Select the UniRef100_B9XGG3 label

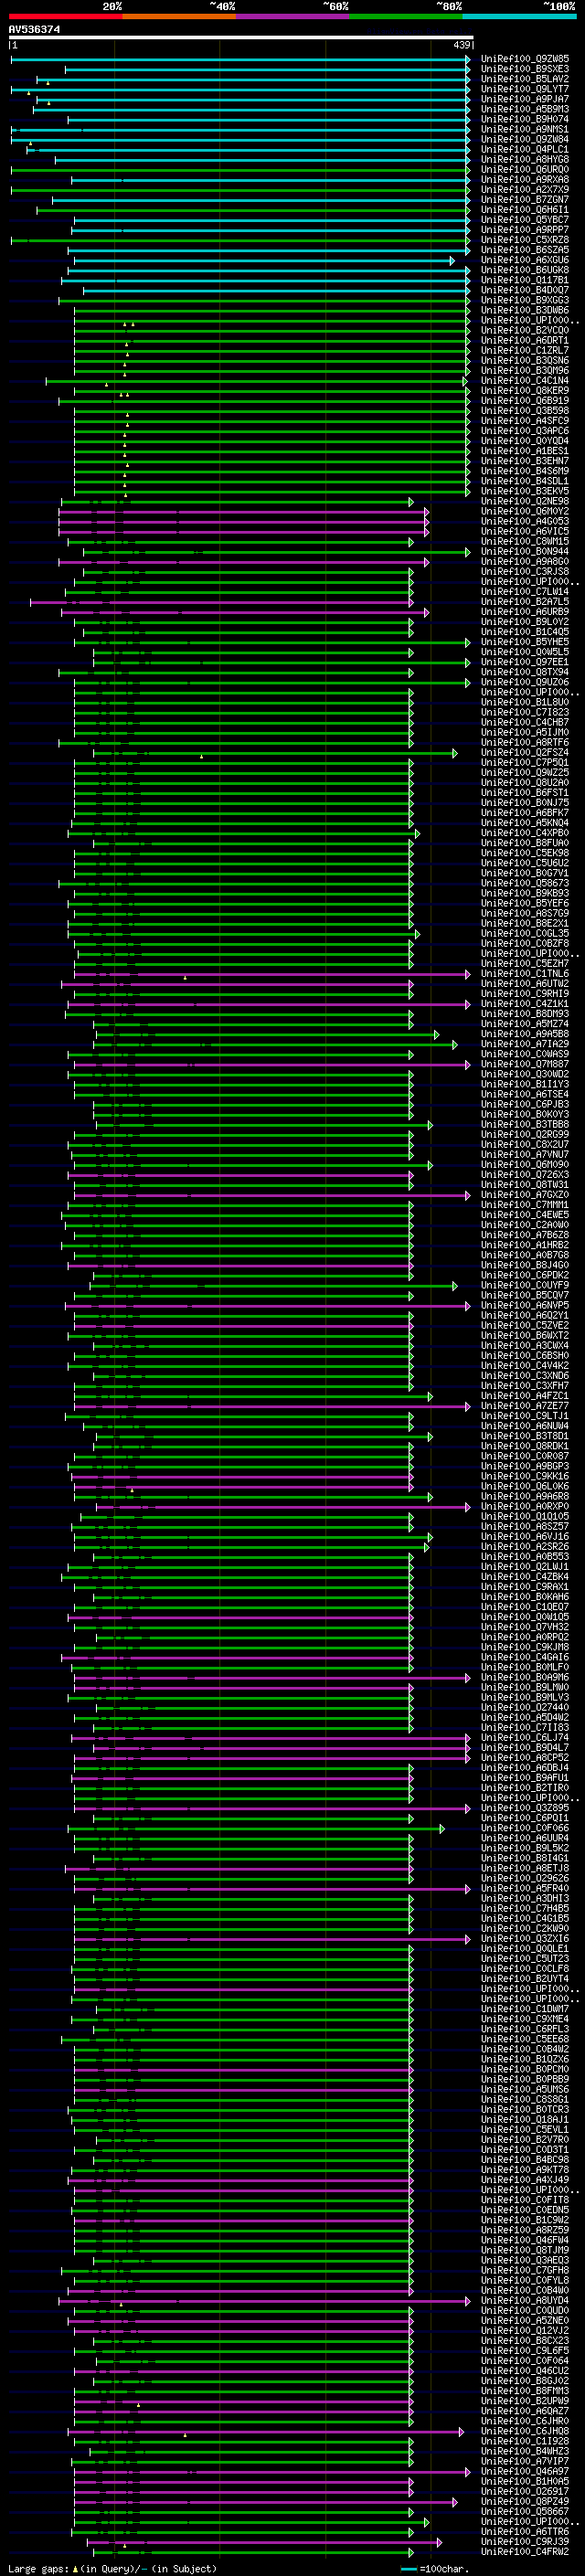(525, 300)
